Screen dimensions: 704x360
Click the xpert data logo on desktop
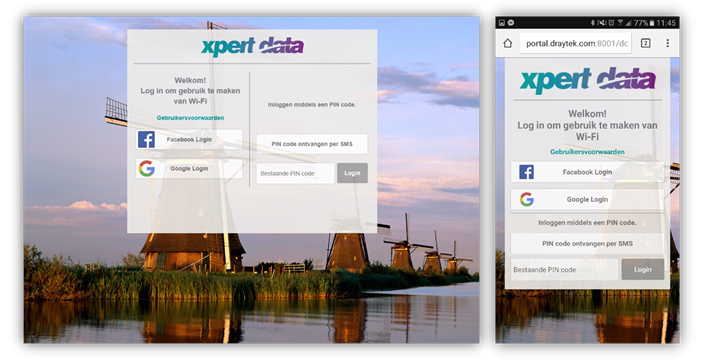253,46
